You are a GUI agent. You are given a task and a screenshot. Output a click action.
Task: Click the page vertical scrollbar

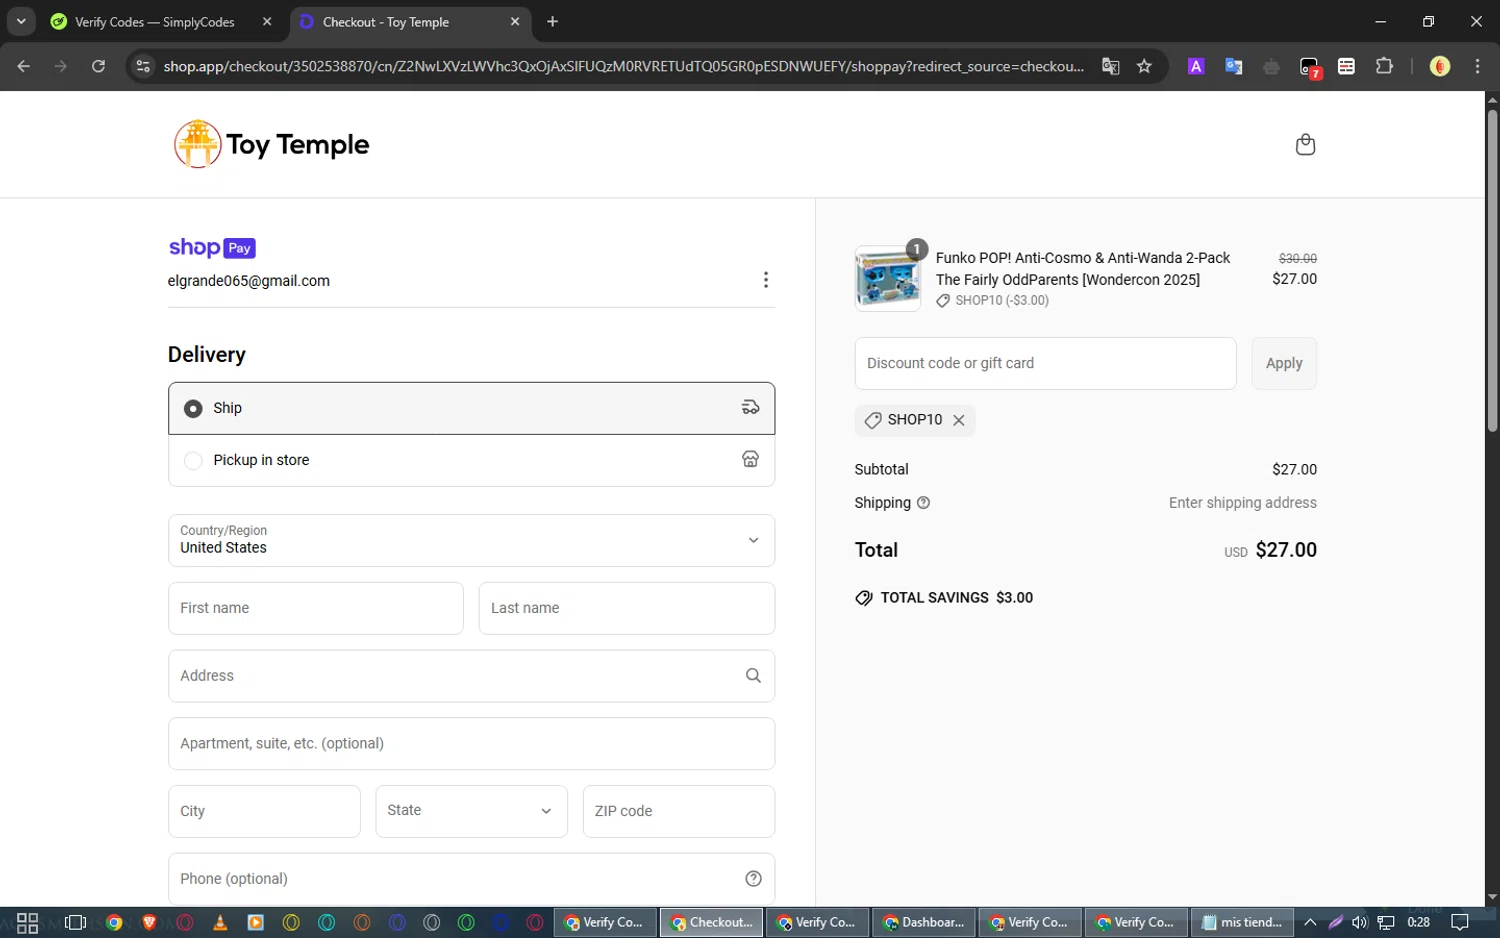[1492, 270]
